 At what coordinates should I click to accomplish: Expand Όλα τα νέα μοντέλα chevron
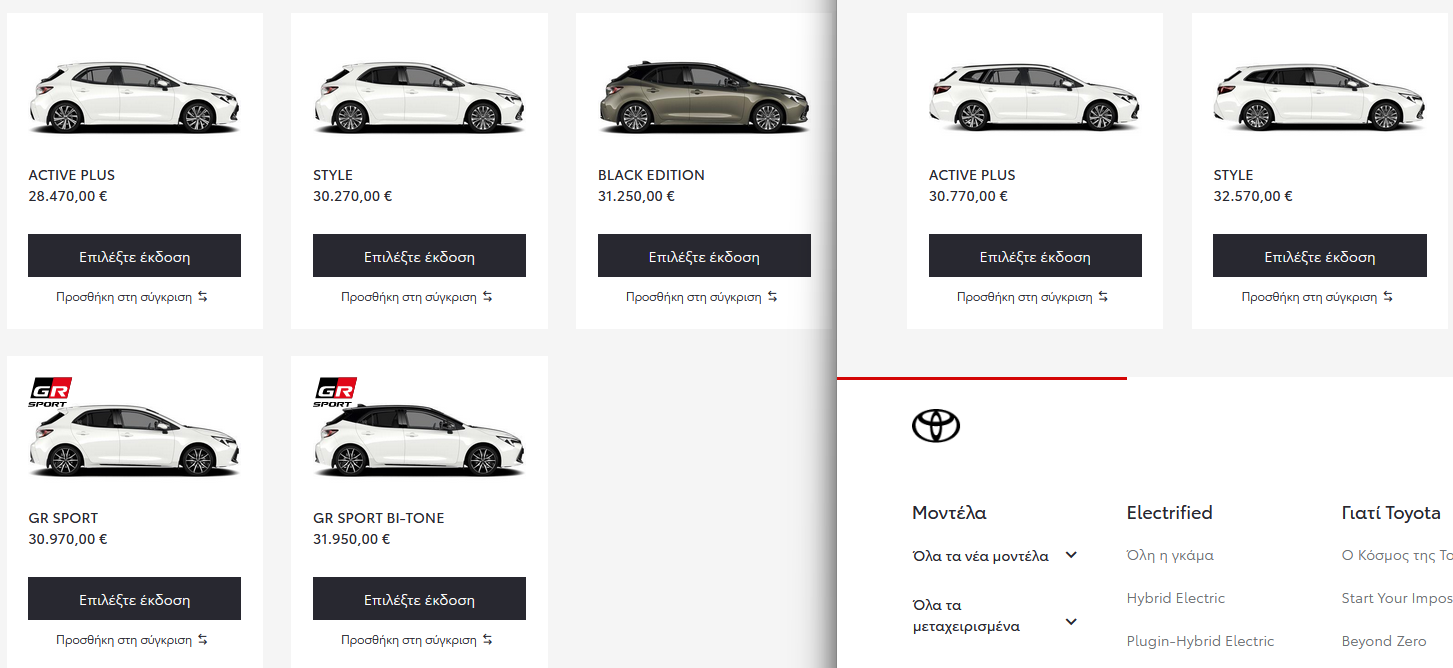point(1071,555)
